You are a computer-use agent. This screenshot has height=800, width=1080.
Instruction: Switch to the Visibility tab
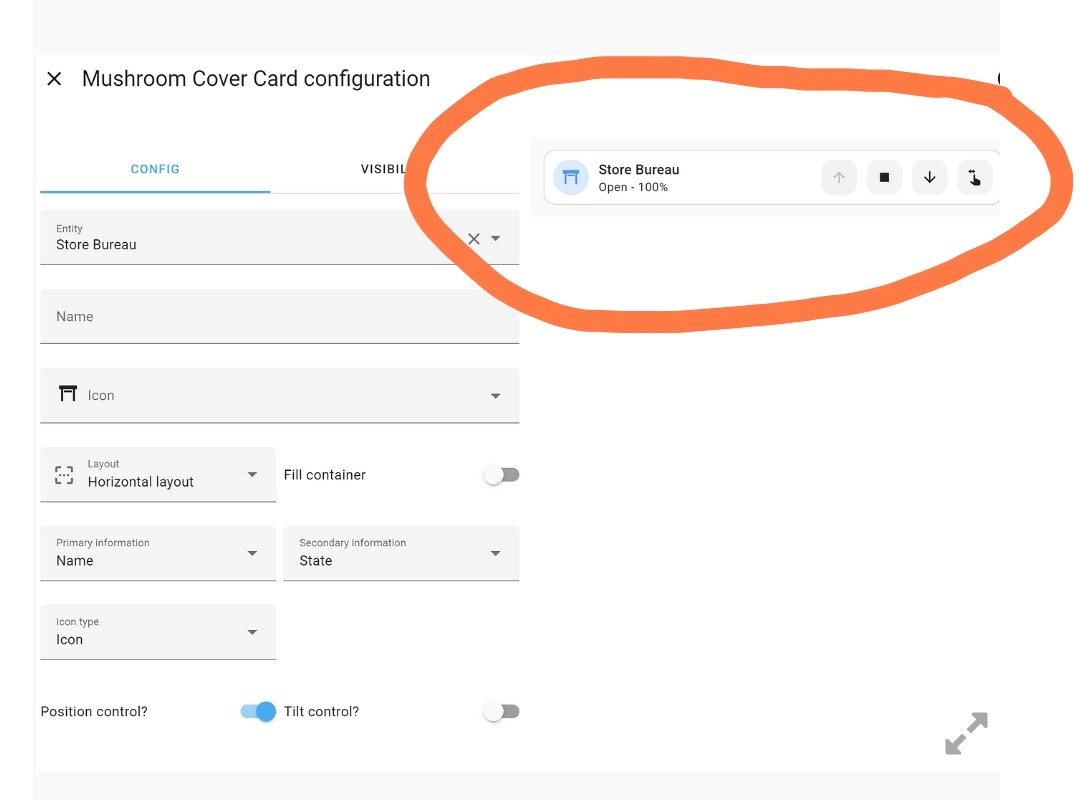tap(383, 169)
